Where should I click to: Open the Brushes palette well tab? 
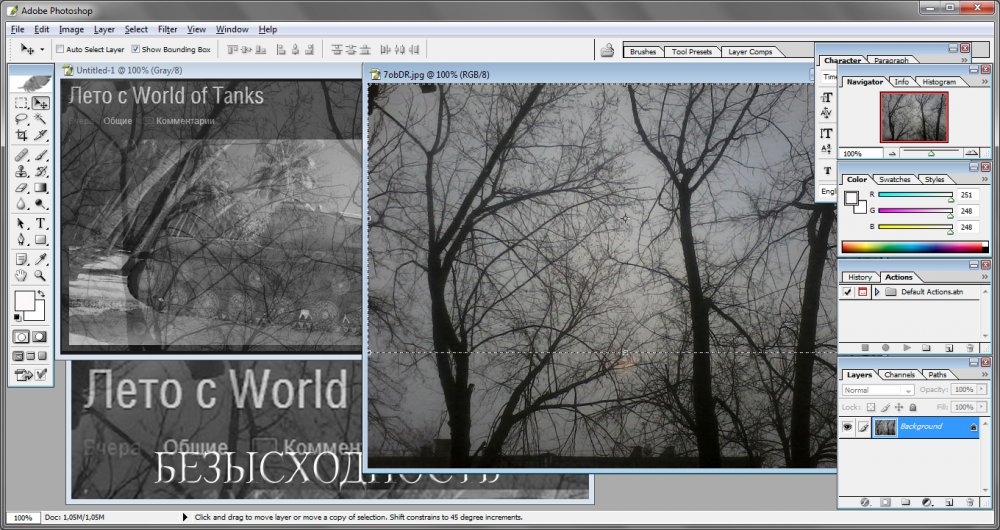643,51
